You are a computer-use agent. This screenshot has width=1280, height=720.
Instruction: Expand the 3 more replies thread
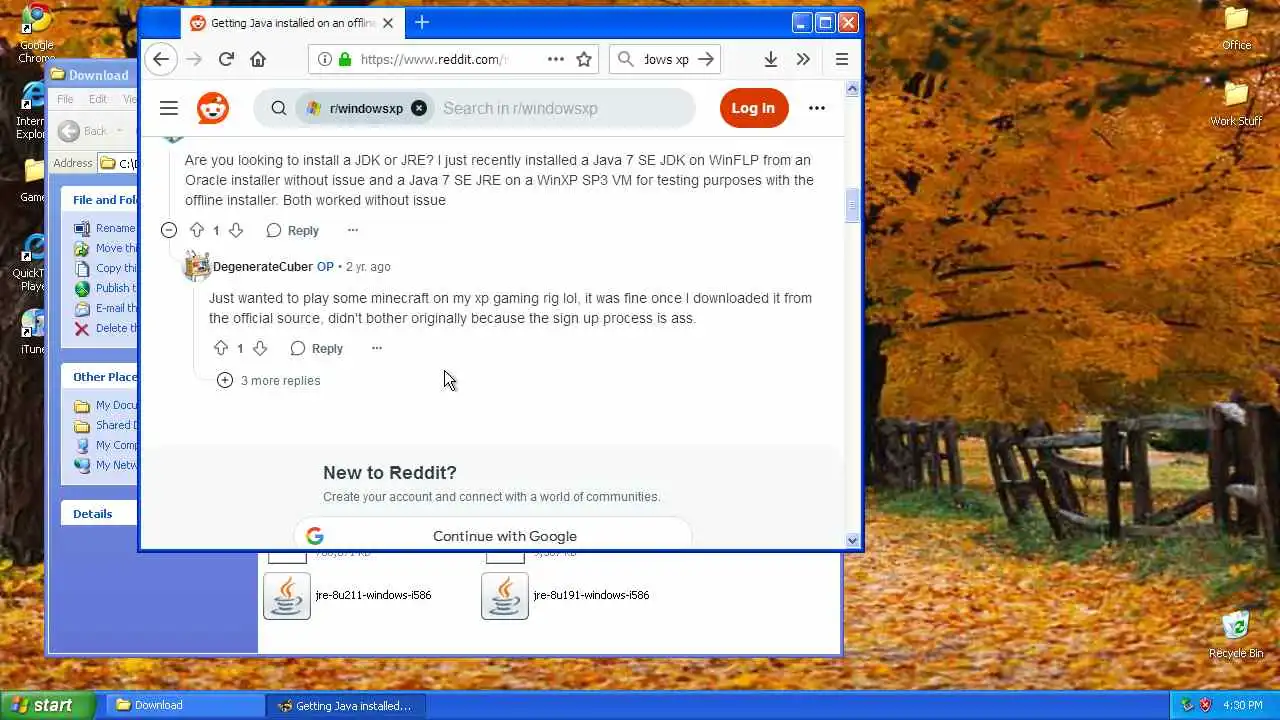(269, 380)
